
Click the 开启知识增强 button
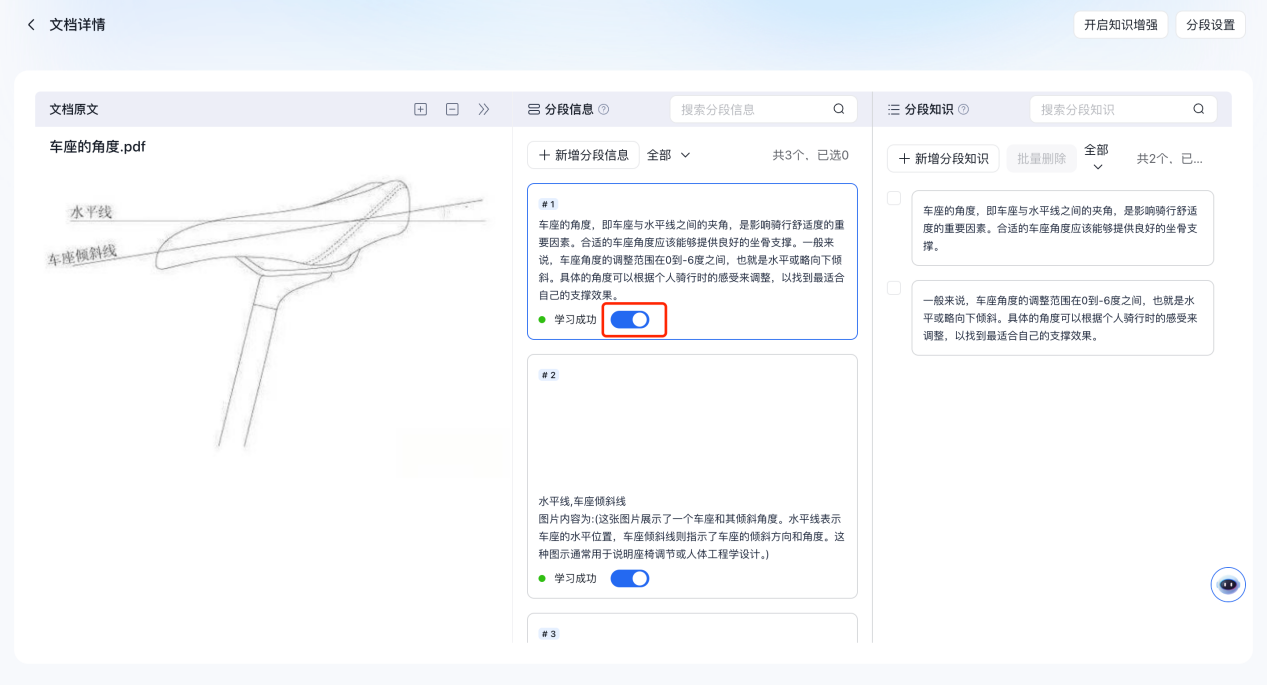[x=1120, y=25]
